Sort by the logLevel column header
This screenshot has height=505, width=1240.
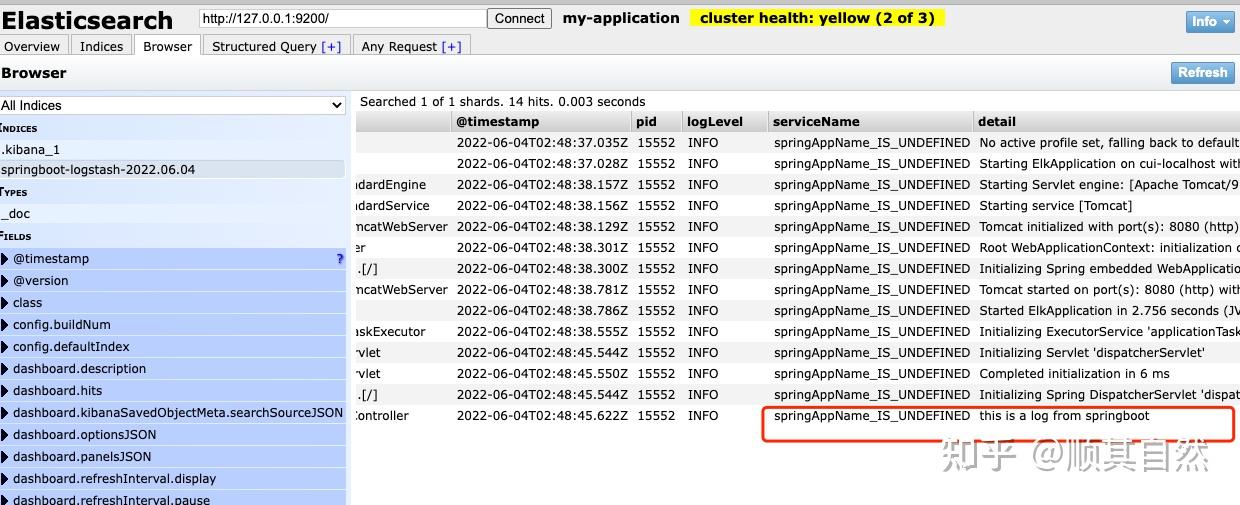724,121
